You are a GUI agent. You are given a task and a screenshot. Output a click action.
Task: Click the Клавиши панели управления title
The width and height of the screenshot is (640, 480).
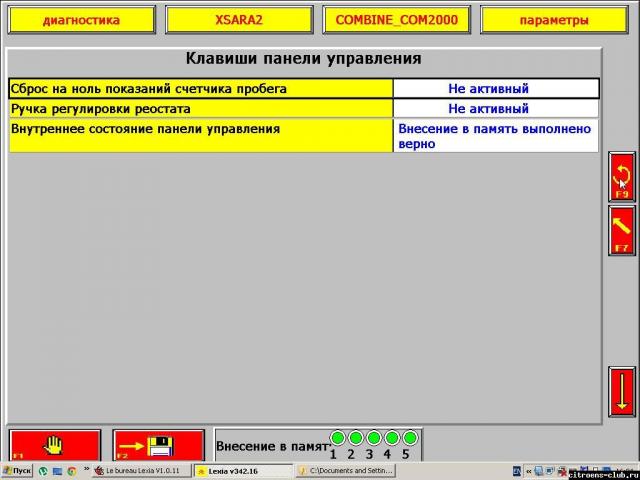pyautogui.click(x=304, y=58)
